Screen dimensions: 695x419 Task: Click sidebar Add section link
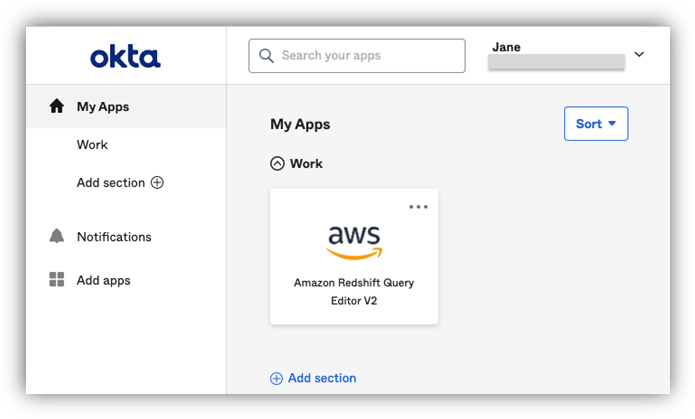pos(111,183)
